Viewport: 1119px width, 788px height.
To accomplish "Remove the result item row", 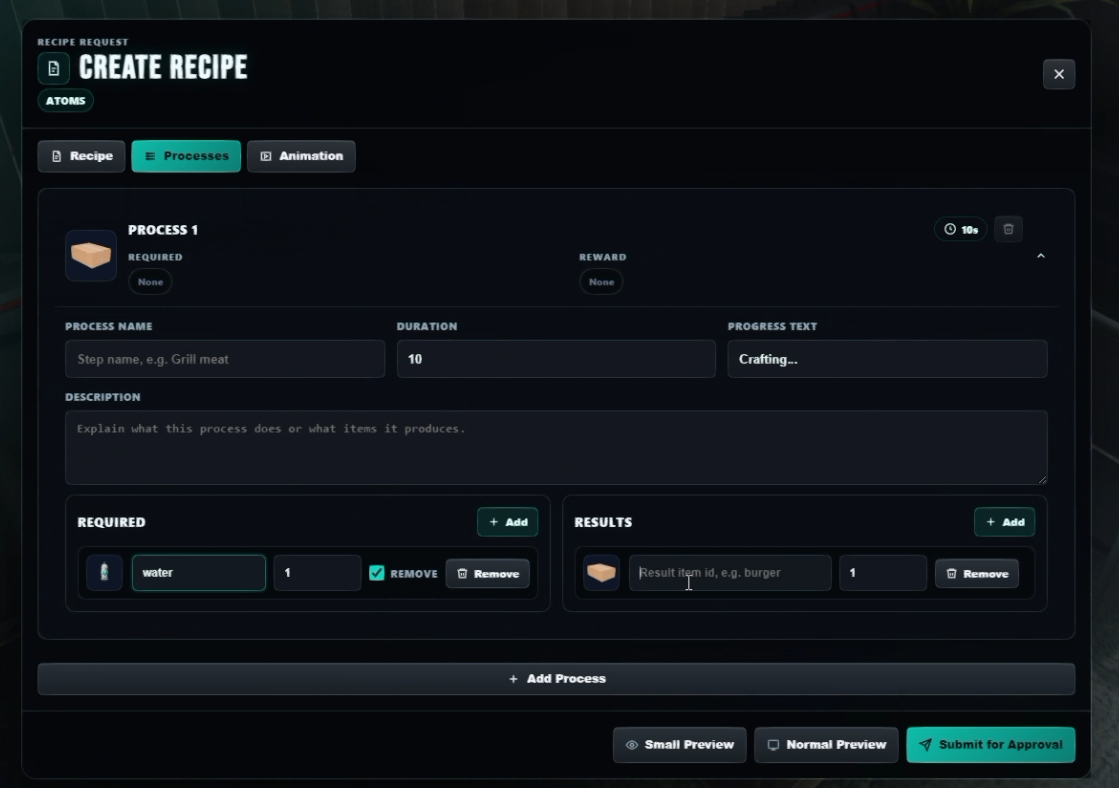I will pyautogui.click(x=976, y=573).
